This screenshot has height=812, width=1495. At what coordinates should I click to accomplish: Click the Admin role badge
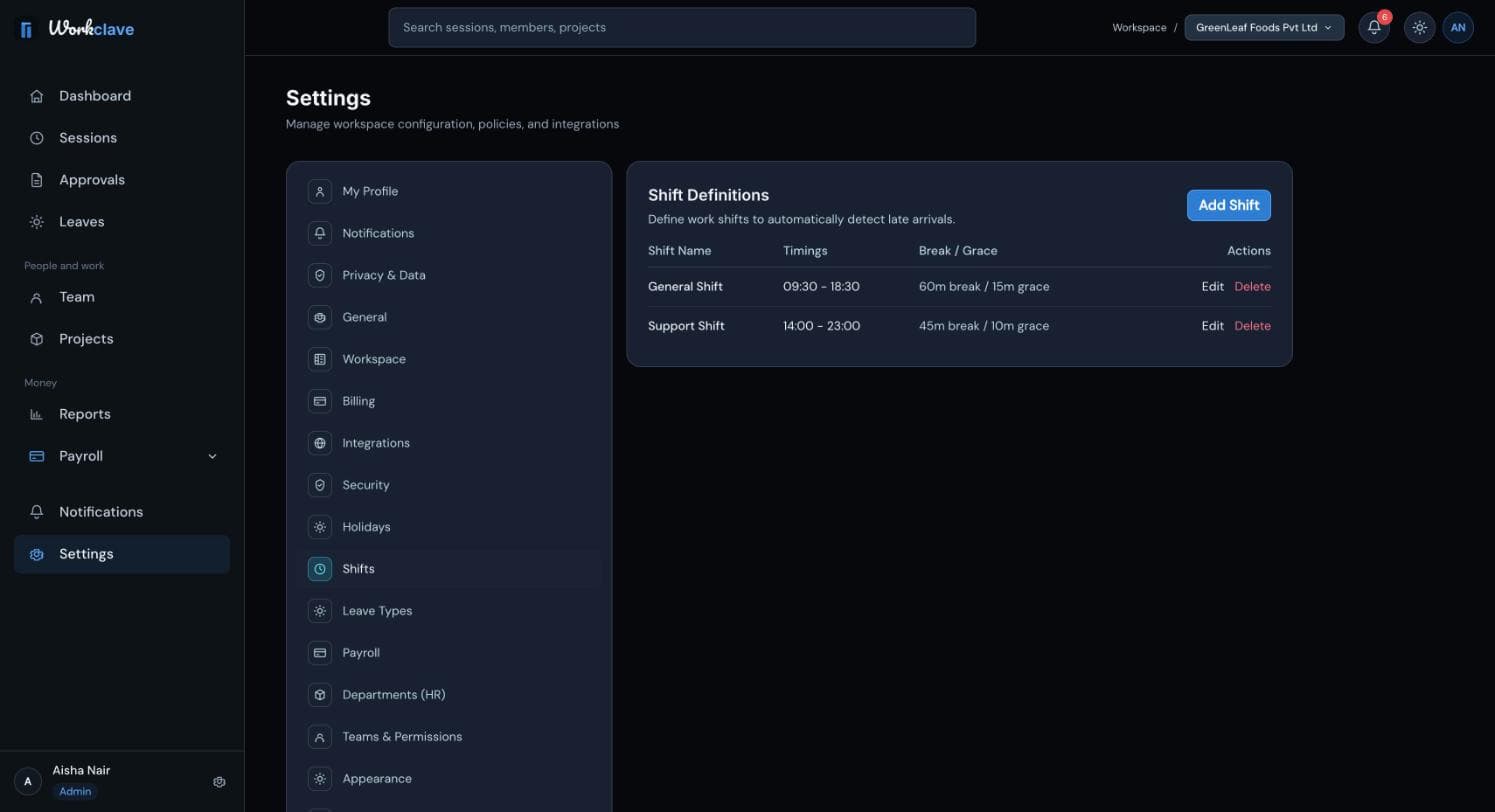[x=75, y=791]
